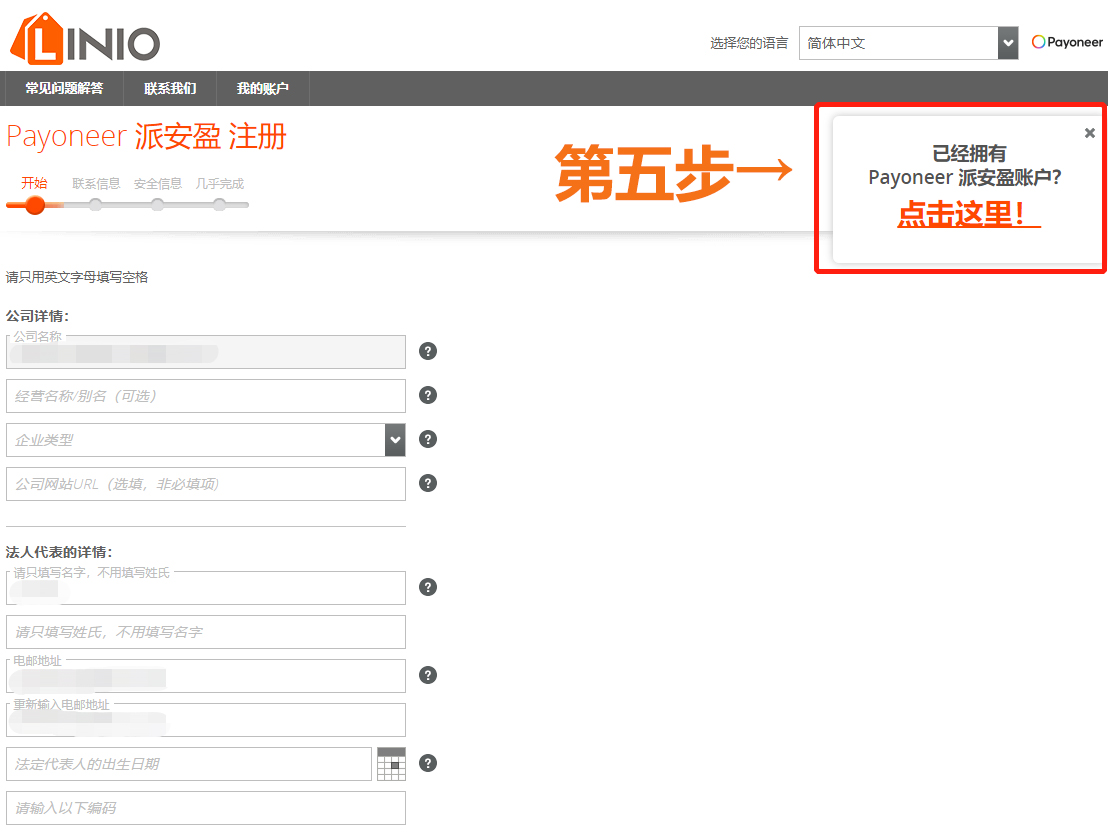Click the 公司详情: section heading
The height and width of the screenshot is (835, 1108).
click(x=37, y=316)
